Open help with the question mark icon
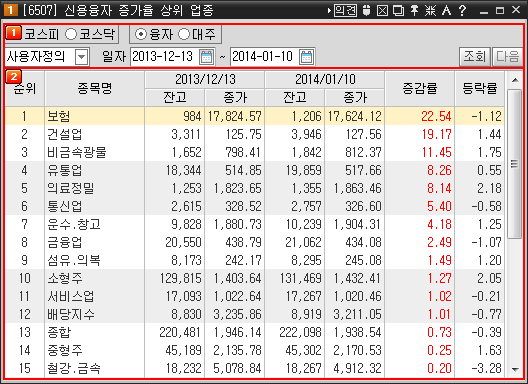 point(462,10)
